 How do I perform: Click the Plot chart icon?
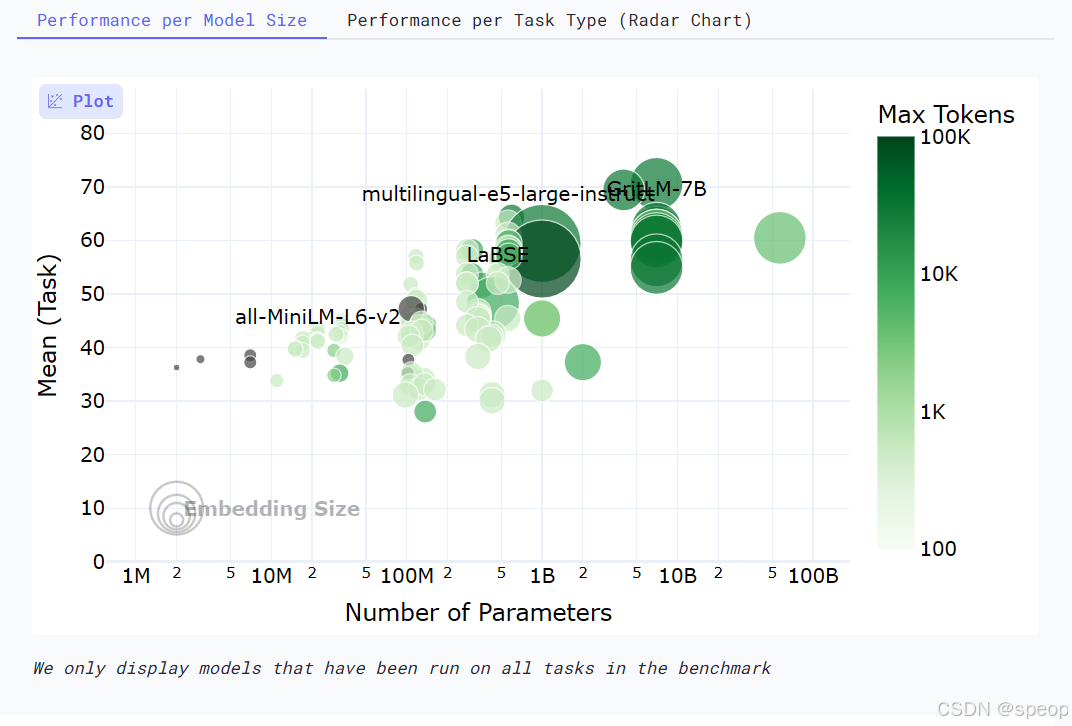pyautogui.click(x=55, y=101)
